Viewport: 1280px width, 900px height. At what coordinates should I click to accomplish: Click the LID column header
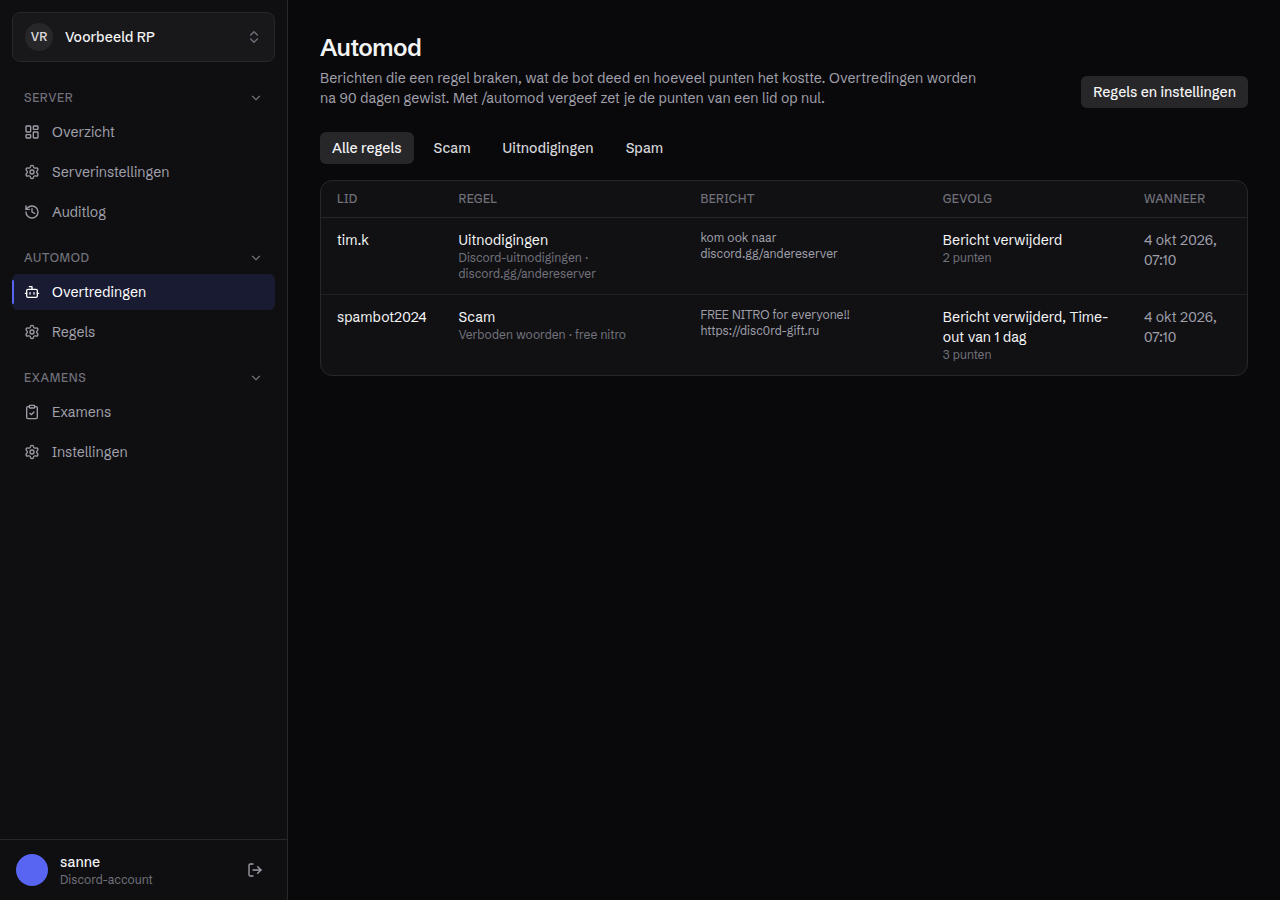click(x=347, y=199)
